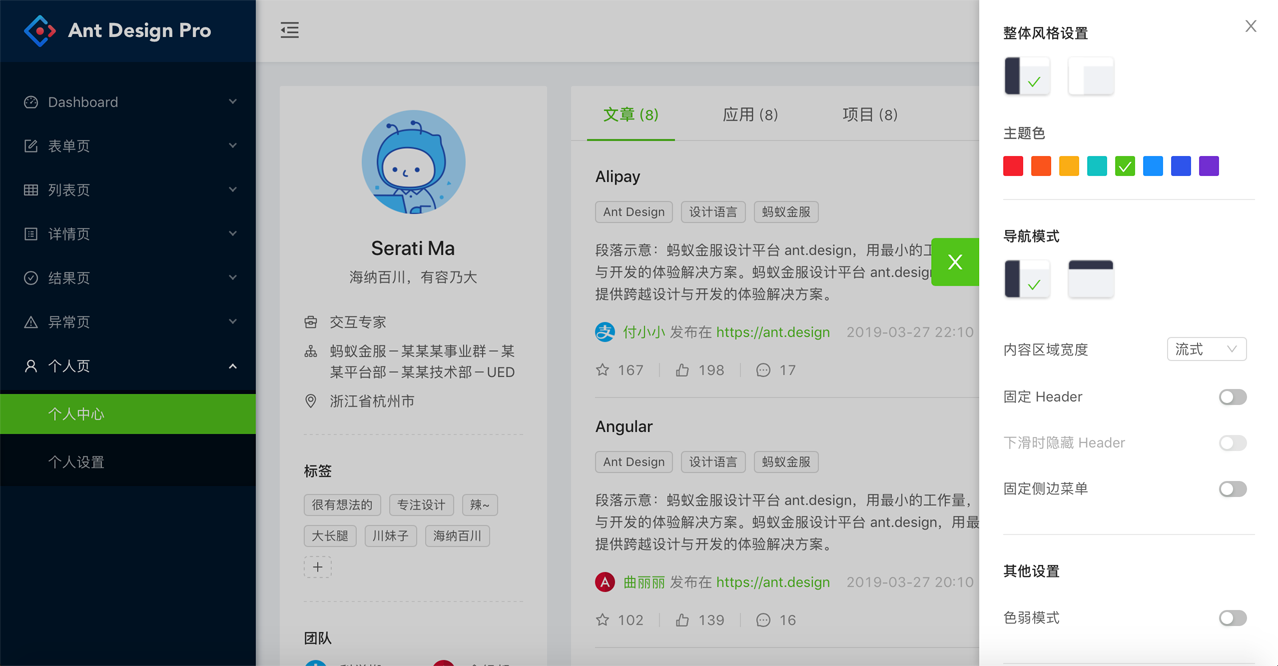Toggle the 下滑时隐藏 Header switch
This screenshot has height=666, width=1278.
[x=1233, y=443]
